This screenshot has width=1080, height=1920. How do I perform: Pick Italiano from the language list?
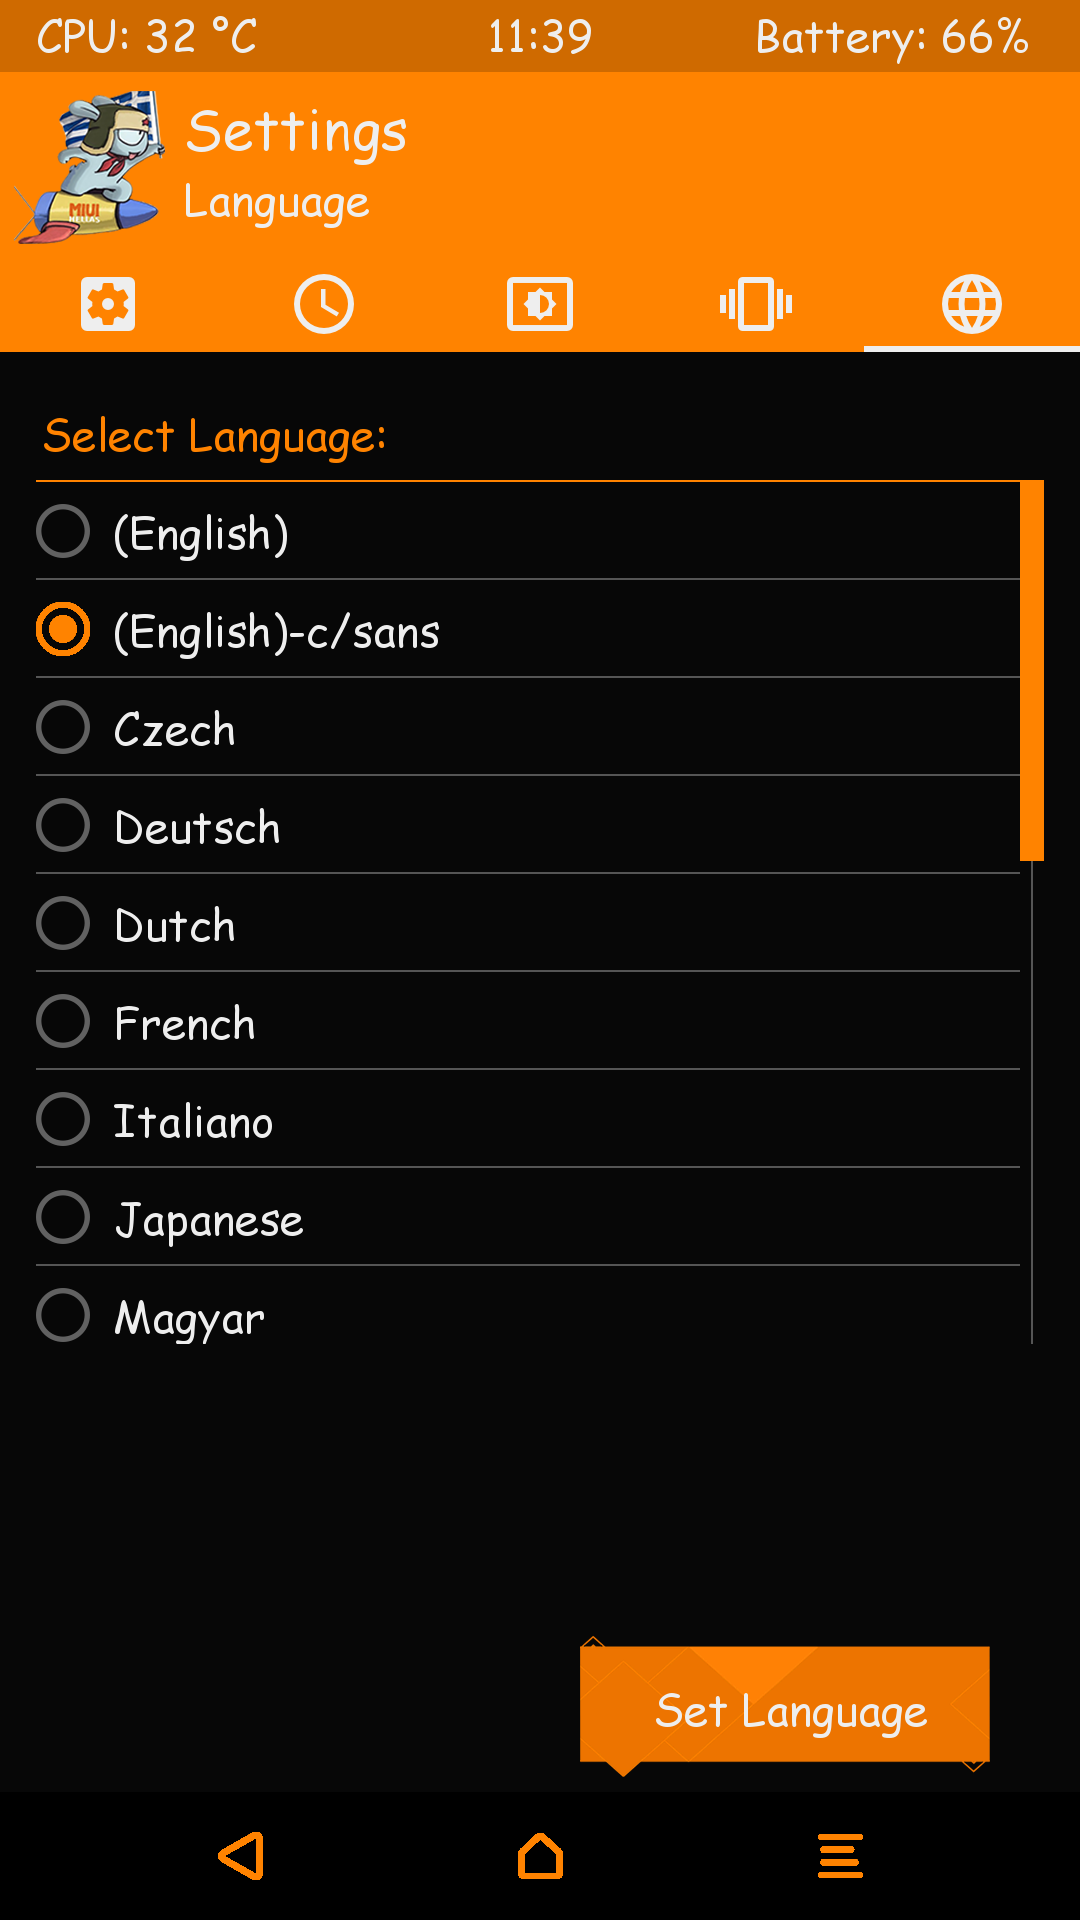coord(63,1119)
